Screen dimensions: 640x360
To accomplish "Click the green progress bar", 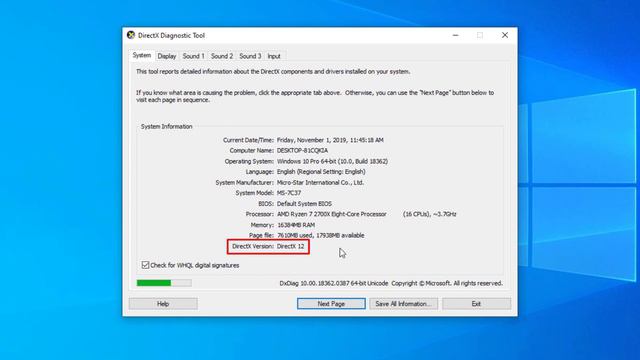I will (164, 283).
